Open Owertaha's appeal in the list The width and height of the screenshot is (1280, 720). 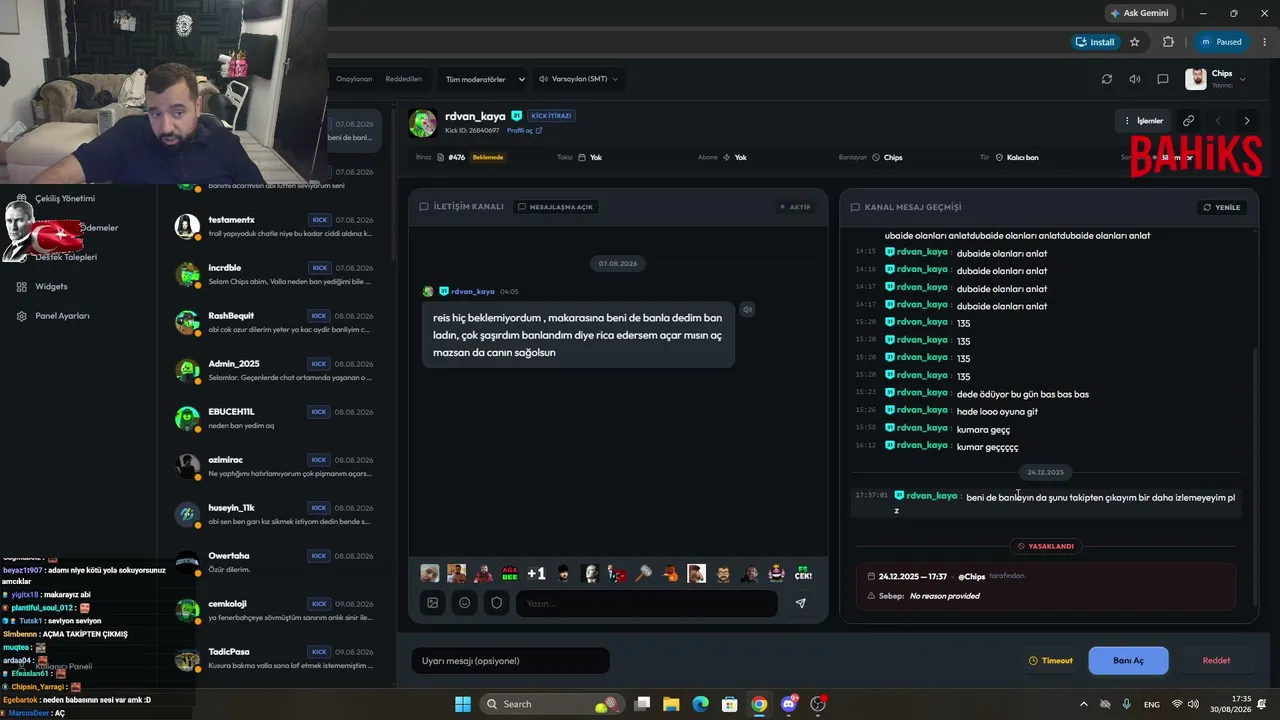click(x=276, y=563)
